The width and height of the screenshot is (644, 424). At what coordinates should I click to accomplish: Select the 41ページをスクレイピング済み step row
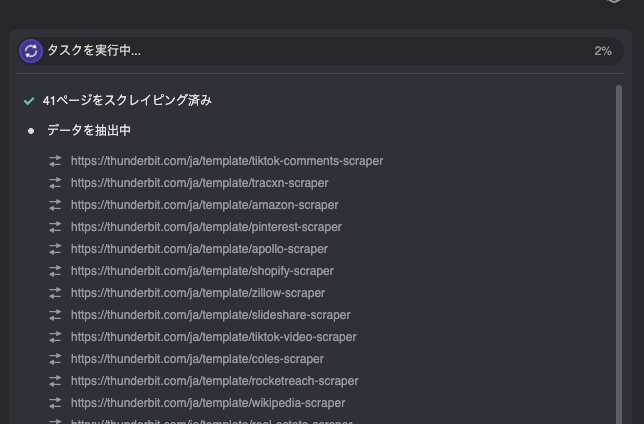(x=127, y=101)
